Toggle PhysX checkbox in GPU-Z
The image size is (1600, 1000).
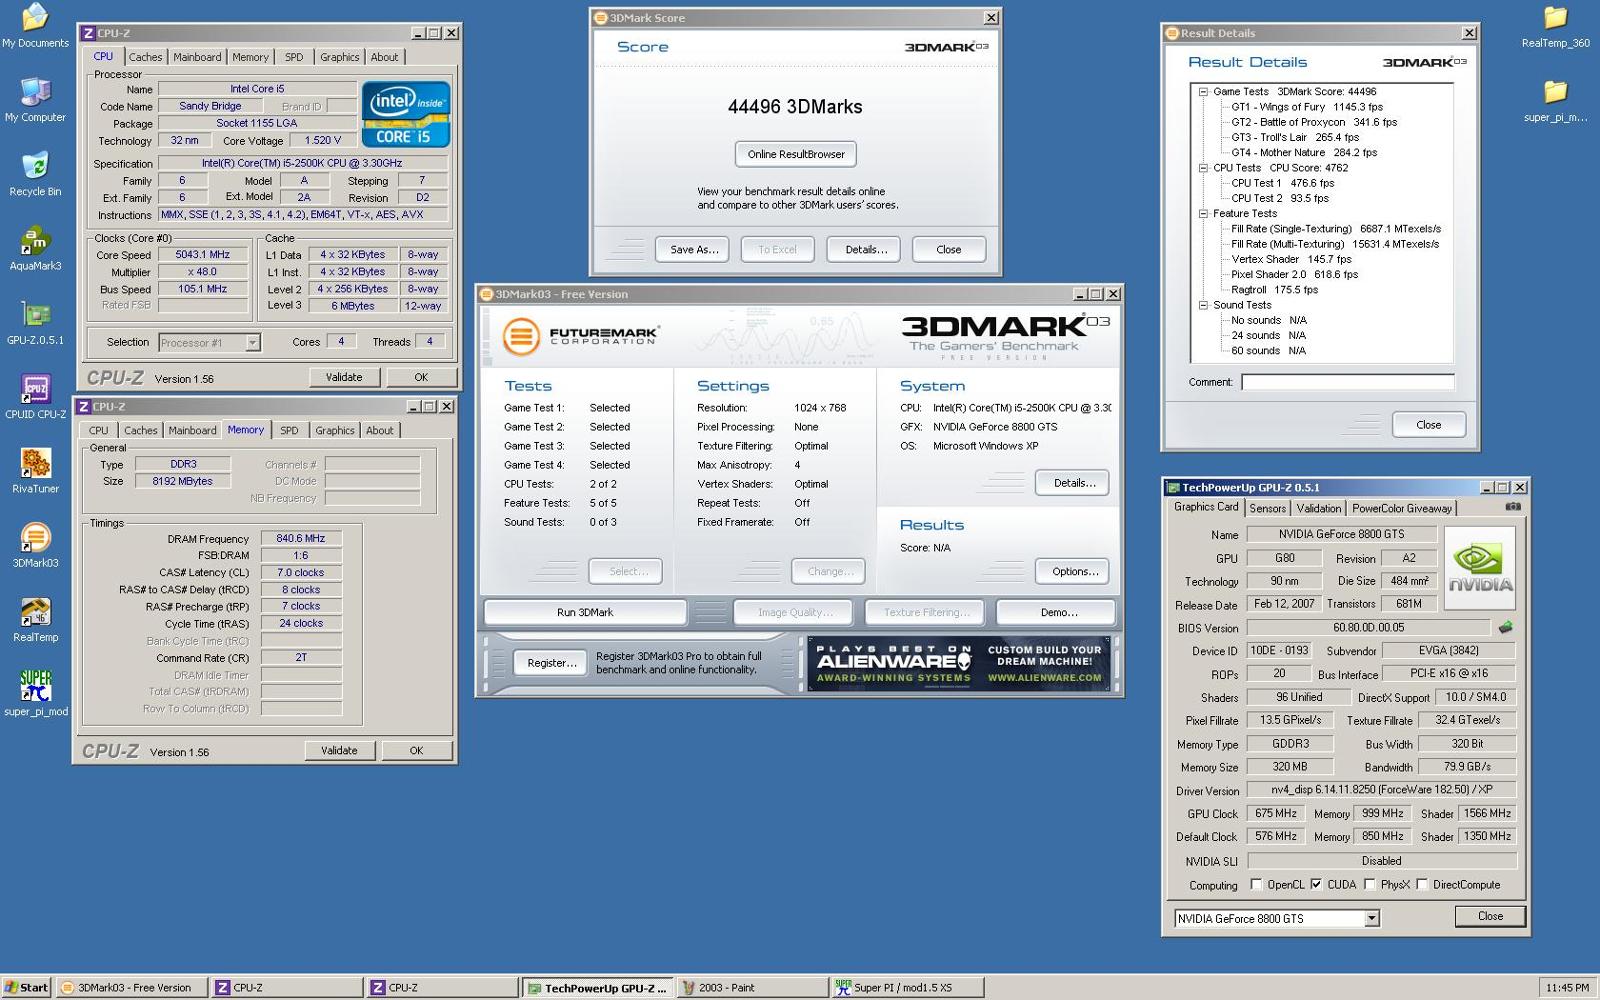(1370, 884)
